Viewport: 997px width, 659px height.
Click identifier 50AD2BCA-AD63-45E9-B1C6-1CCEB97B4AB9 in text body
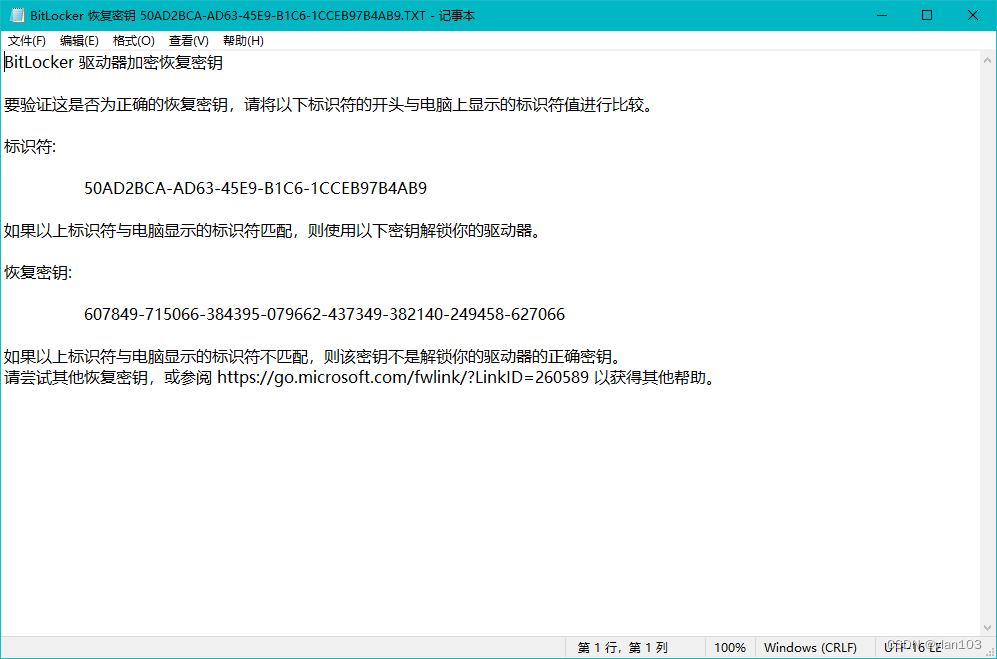pos(256,188)
